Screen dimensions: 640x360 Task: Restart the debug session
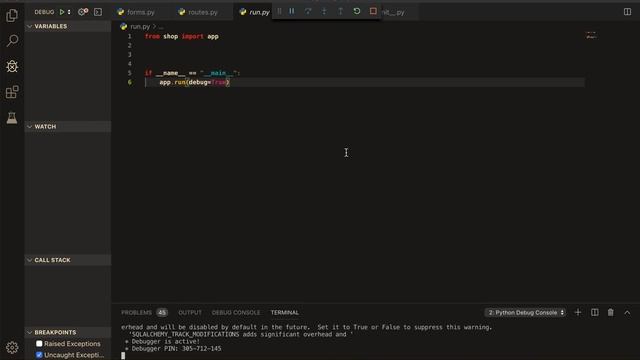pyautogui.click(x=357, y=11)
